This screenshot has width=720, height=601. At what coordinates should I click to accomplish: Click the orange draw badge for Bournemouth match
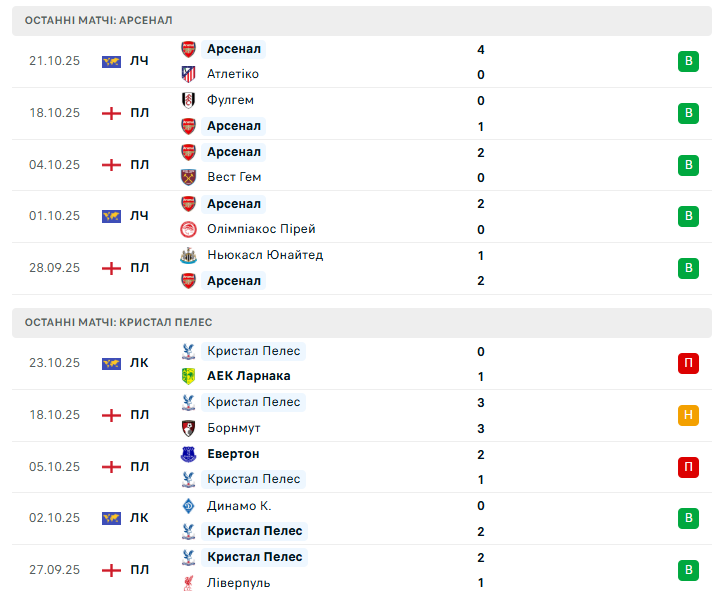pyautogui.click(x=688, y=415)
